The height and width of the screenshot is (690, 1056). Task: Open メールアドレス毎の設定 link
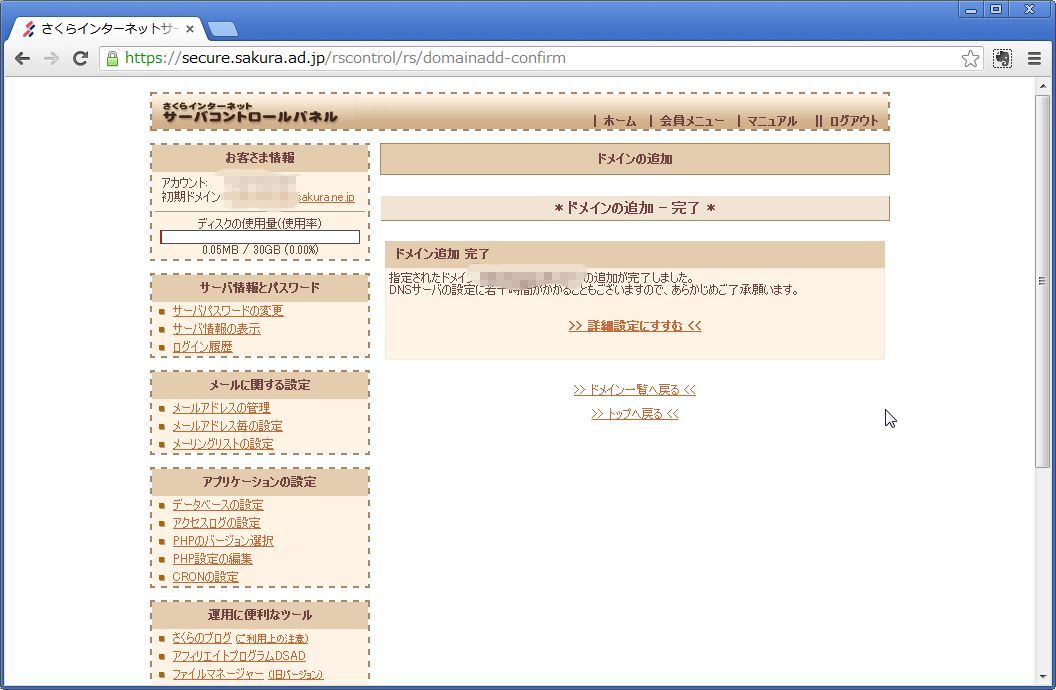[x=227, y=425]
